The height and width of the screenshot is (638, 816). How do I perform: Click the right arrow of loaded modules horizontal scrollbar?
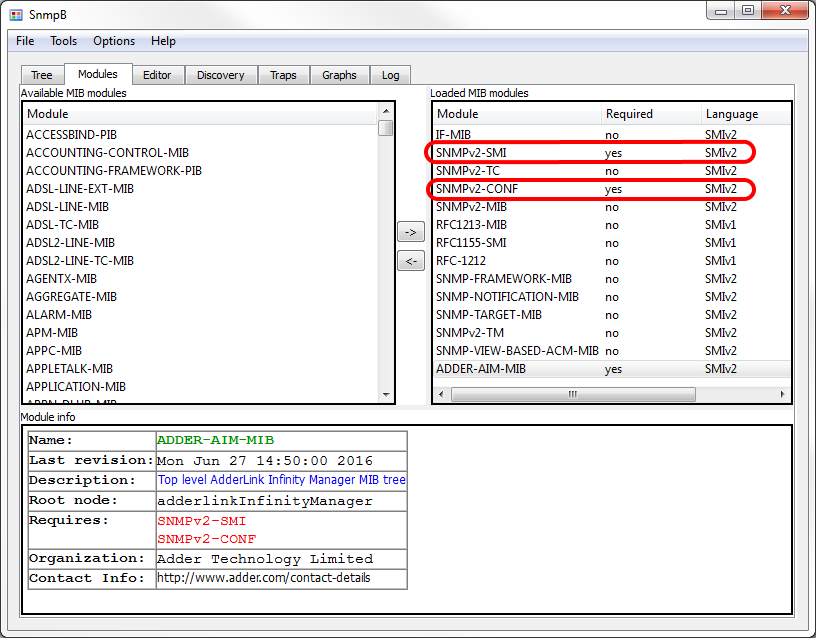pos(782,394)
